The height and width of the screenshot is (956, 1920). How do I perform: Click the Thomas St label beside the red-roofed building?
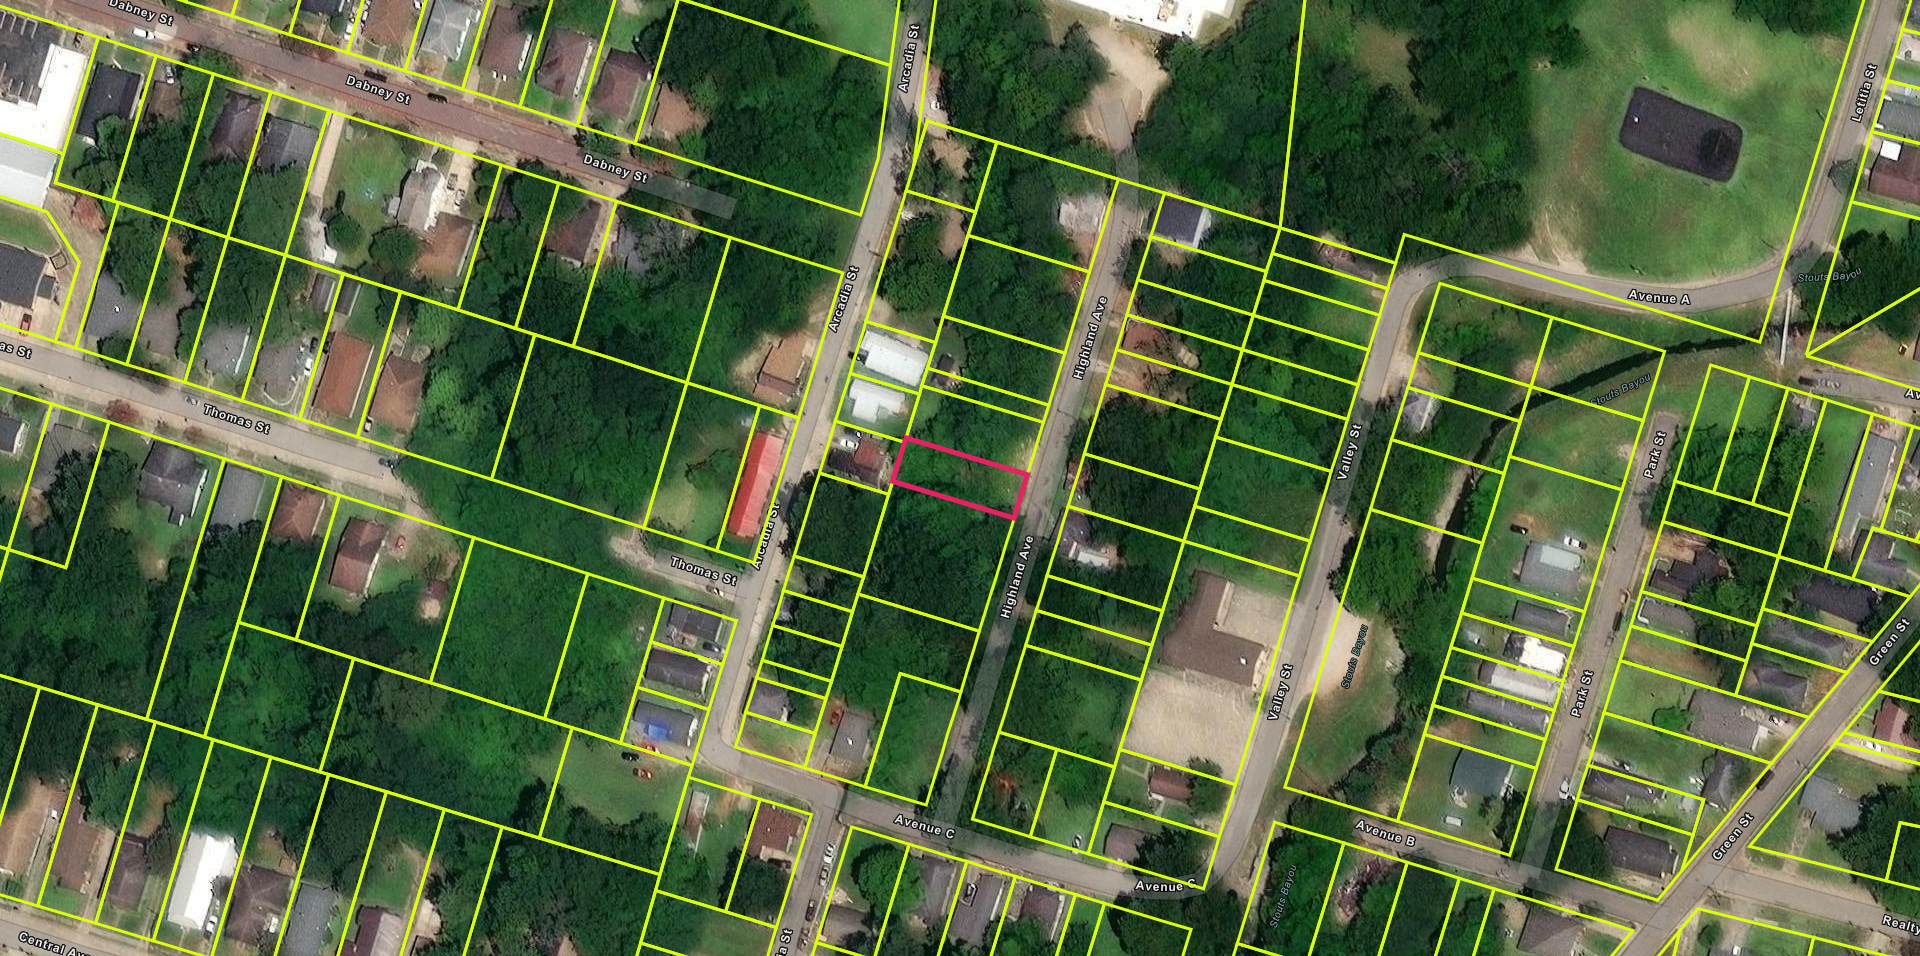[703, 571]
